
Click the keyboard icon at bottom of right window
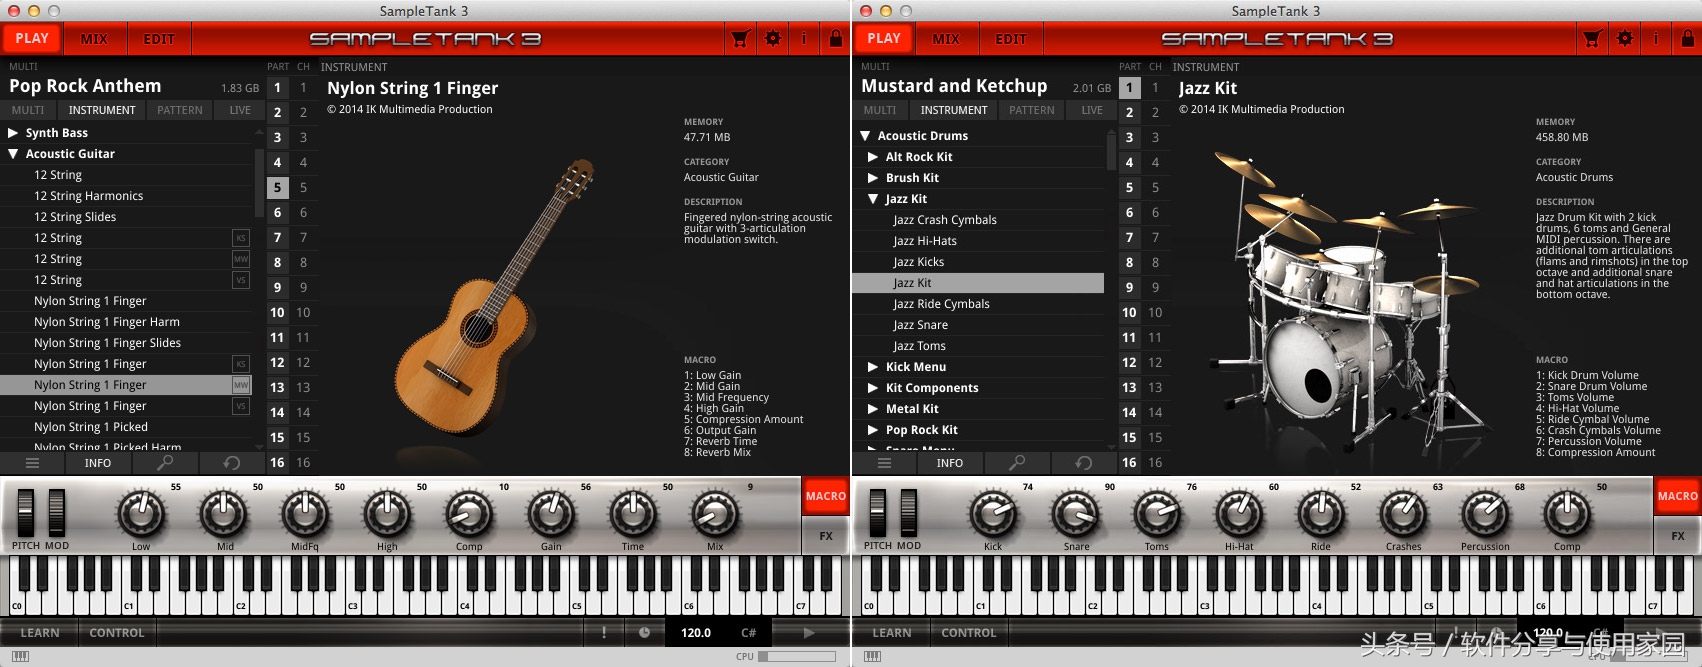click(872, 657)
